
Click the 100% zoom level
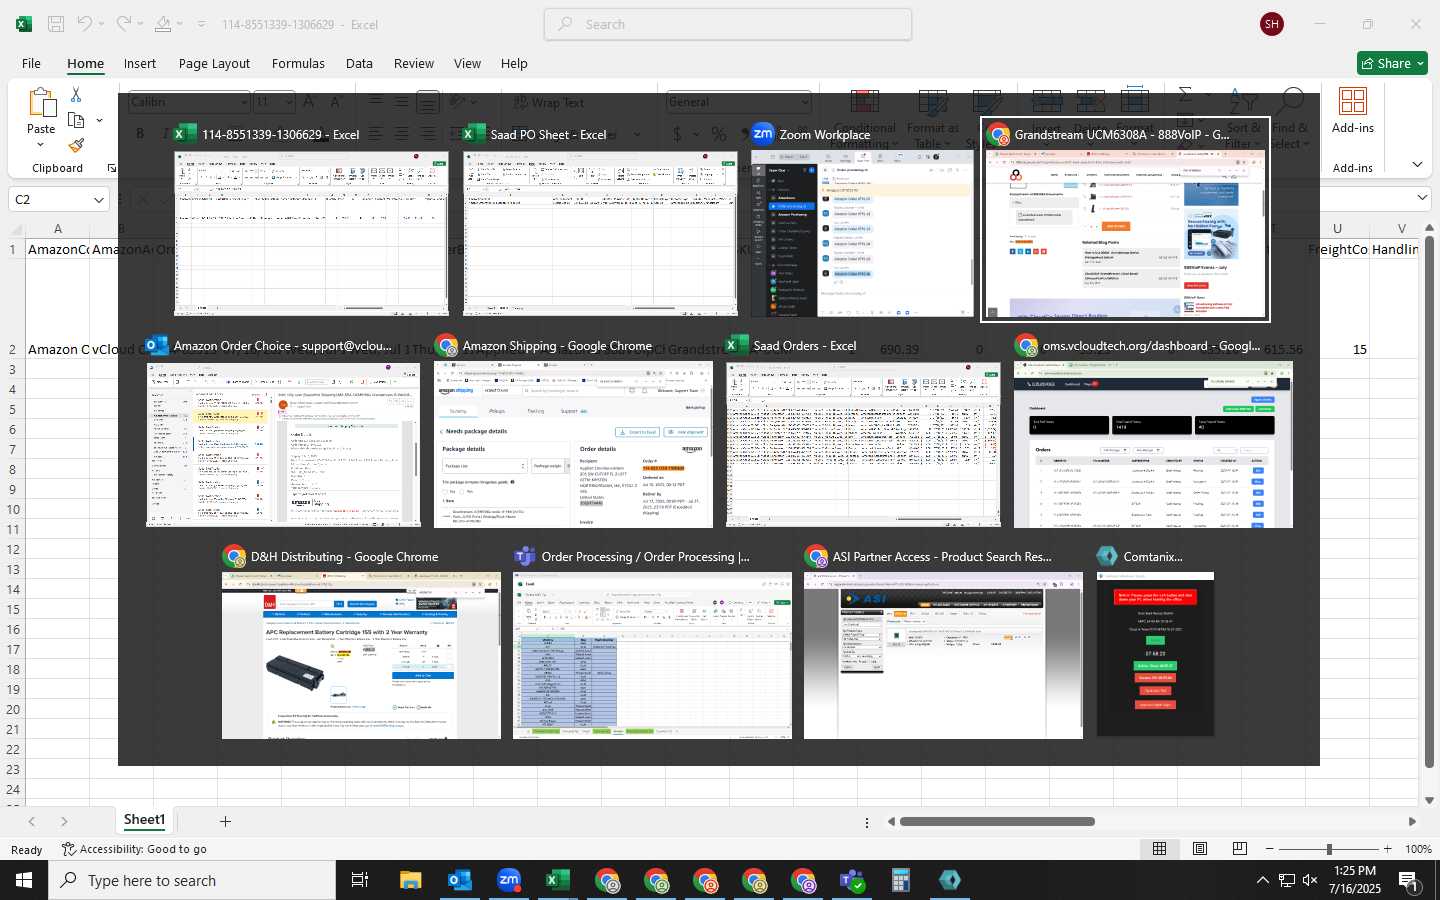click(x=1417, y=849)
